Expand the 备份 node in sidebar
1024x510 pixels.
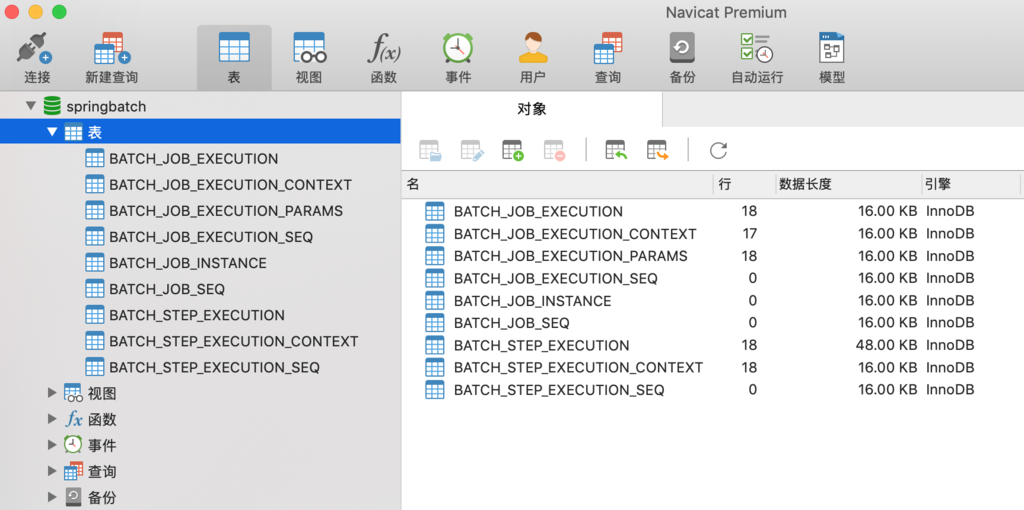click(52, 498)
